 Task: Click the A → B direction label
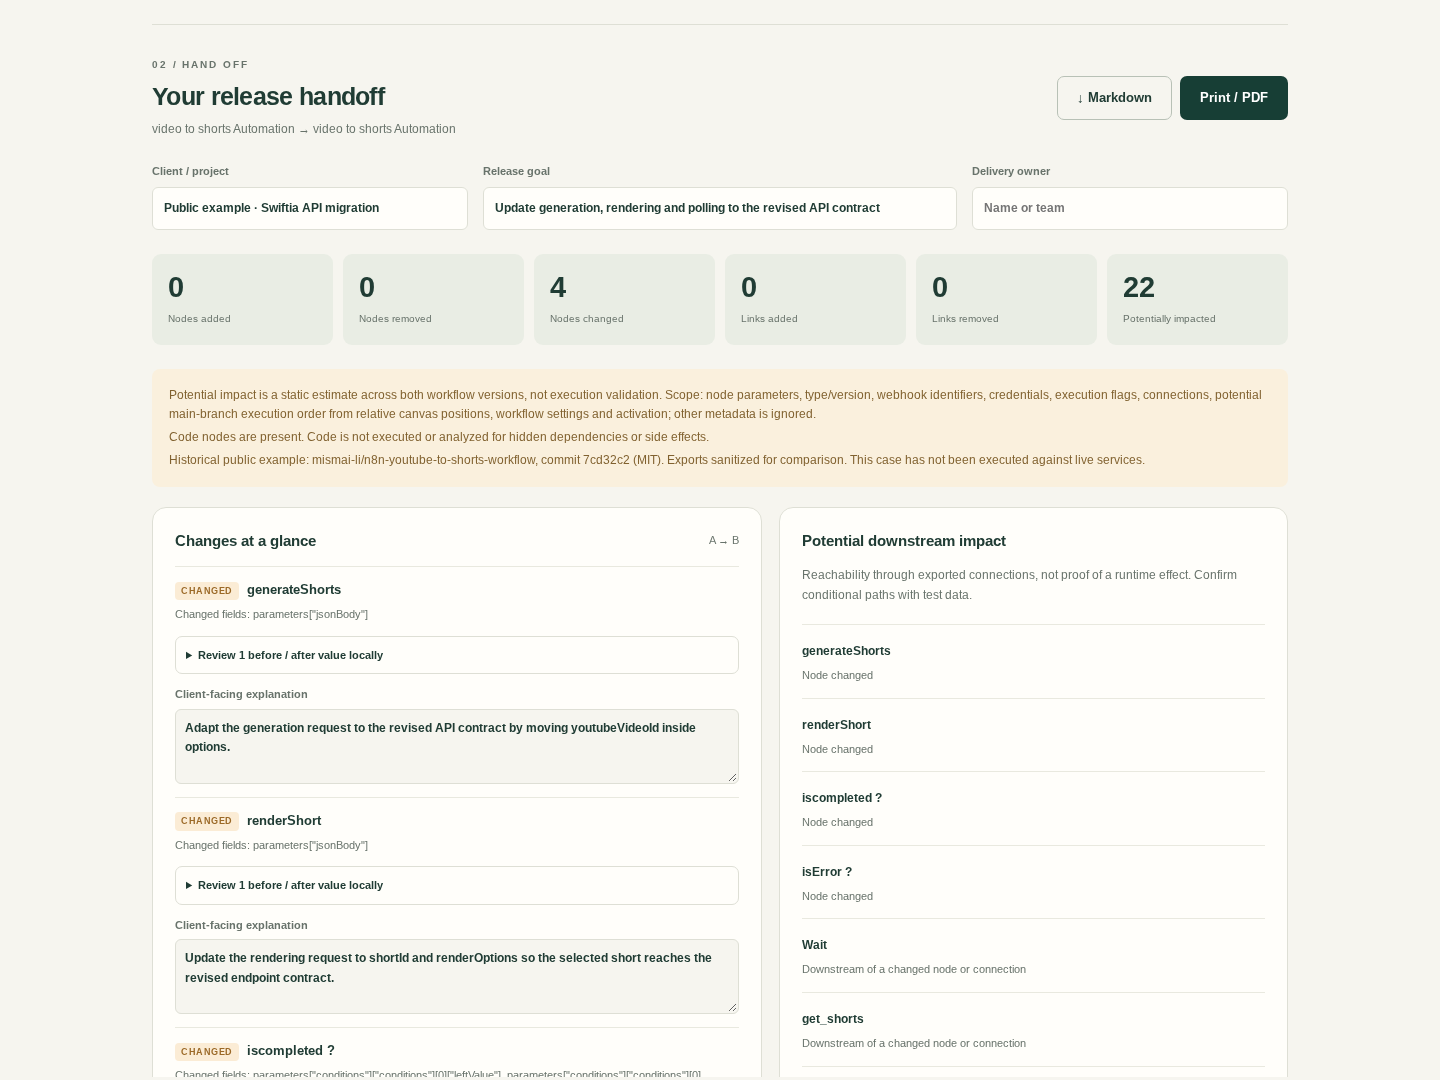point(724,541)
